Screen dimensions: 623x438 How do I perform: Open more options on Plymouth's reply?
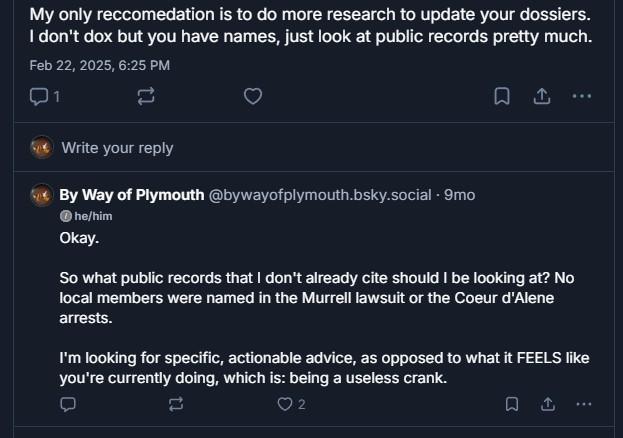click(584, 404)
